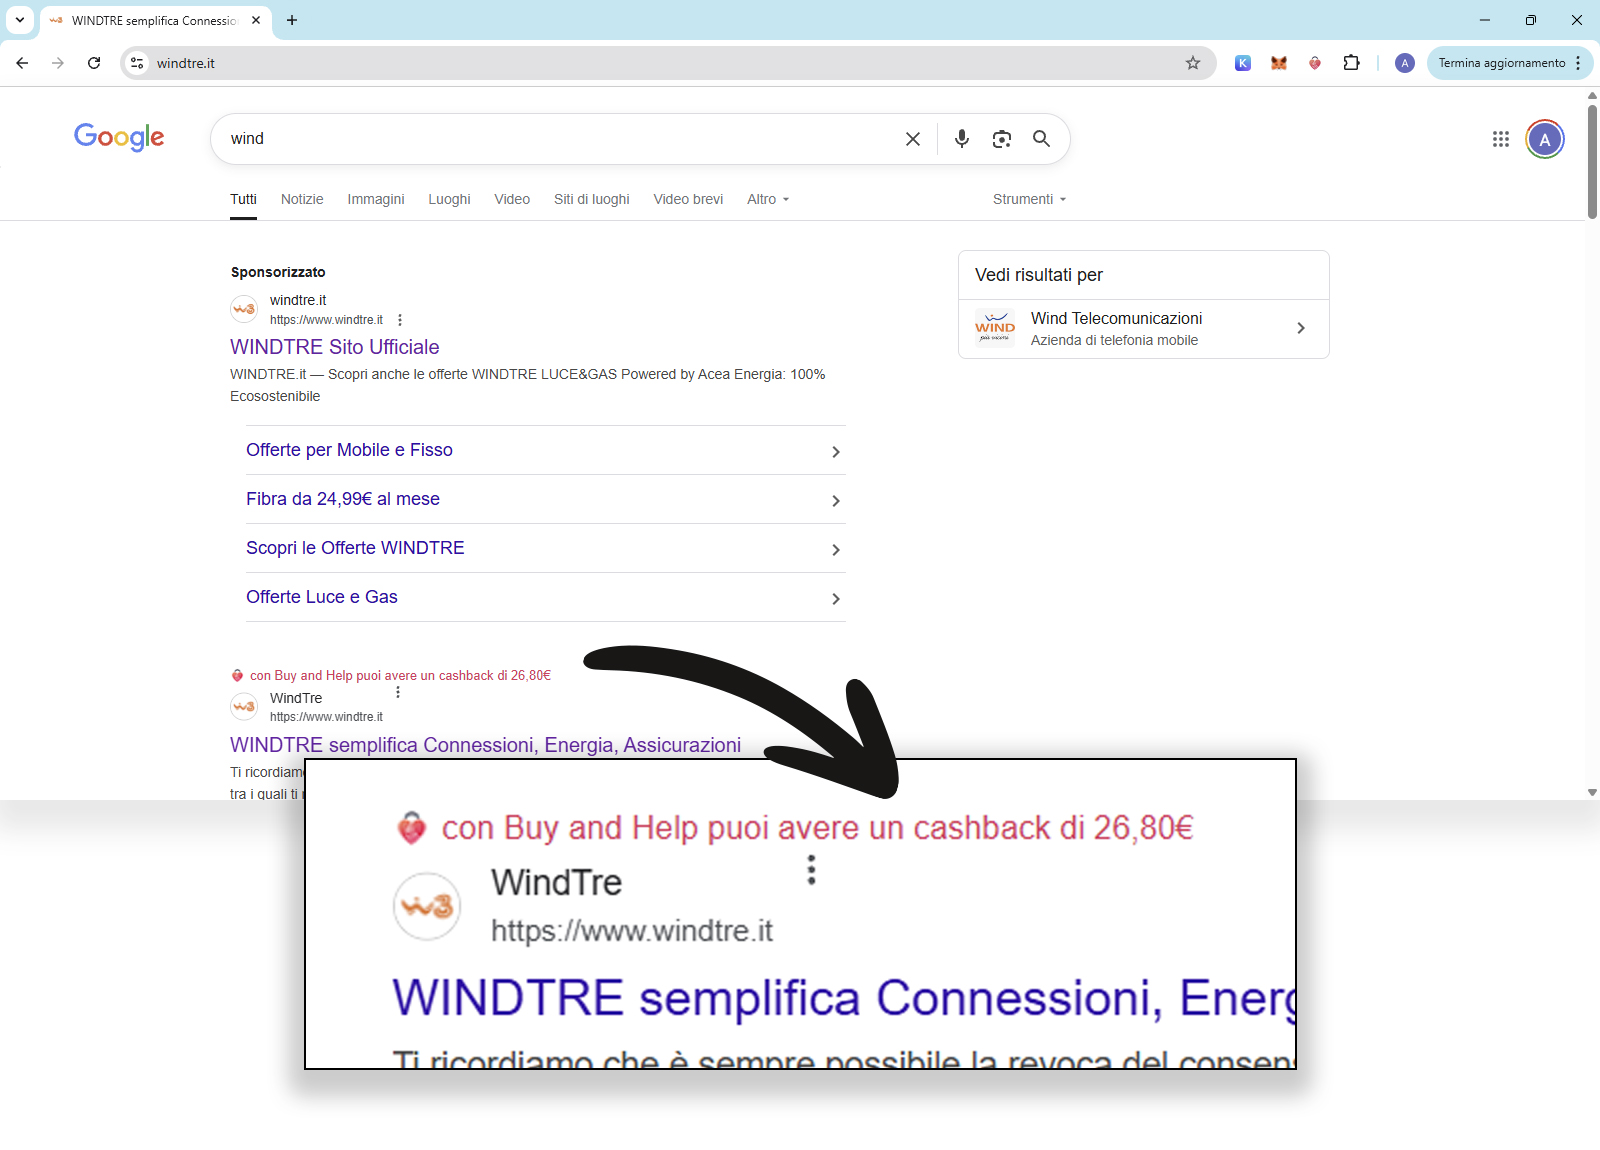Open three-dot options for sponsored windtre.it result
Screen dimensions: 1600x1150
click(x=400, y=320)
